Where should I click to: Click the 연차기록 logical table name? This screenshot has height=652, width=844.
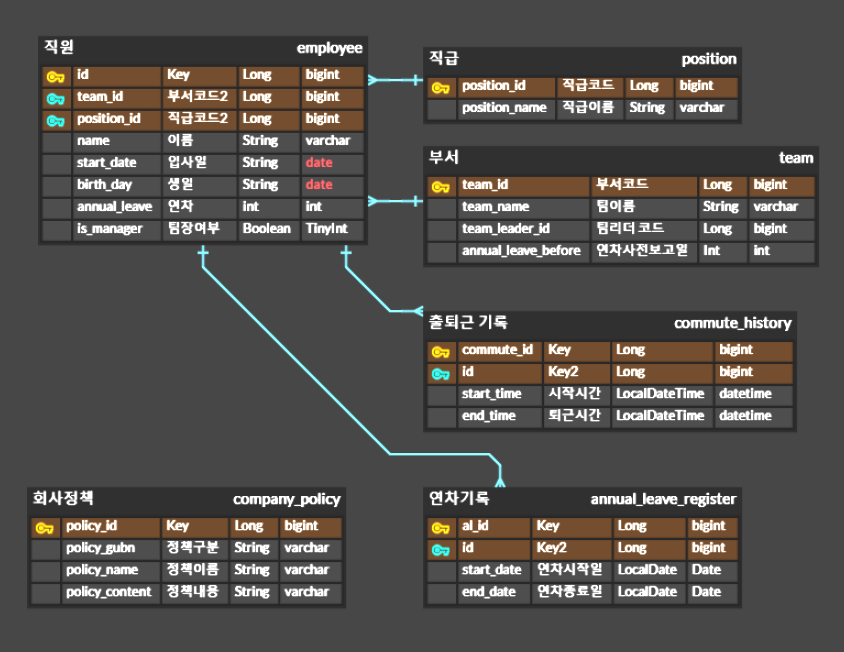click(459, 498)
